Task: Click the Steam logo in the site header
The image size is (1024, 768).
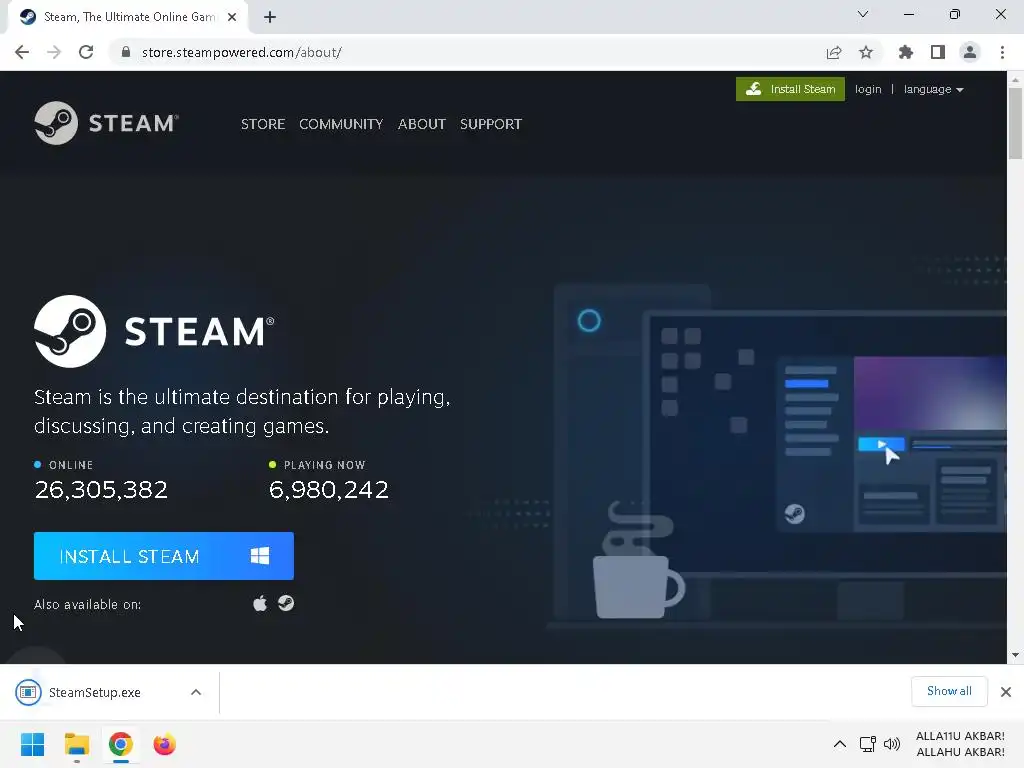Action: tap(106, 123)
